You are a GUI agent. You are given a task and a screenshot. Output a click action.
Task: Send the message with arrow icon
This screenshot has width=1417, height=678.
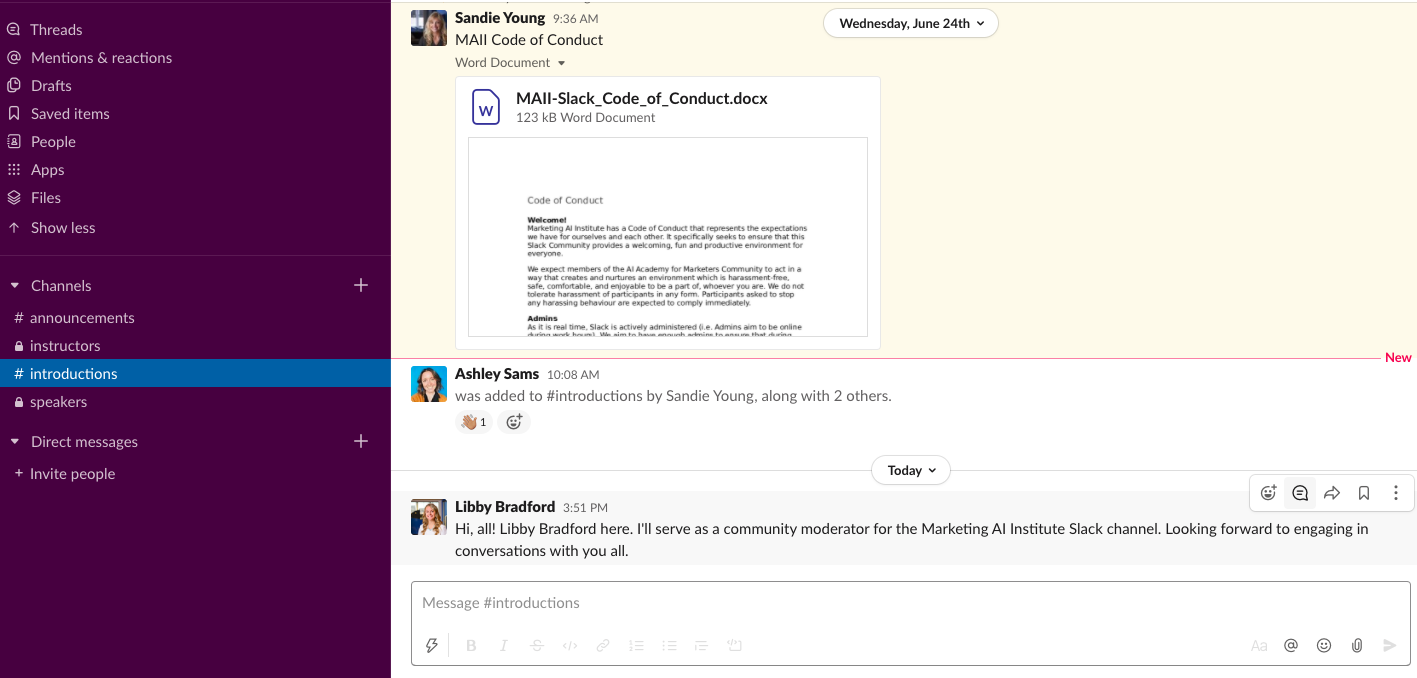[x=1389, y=646]
